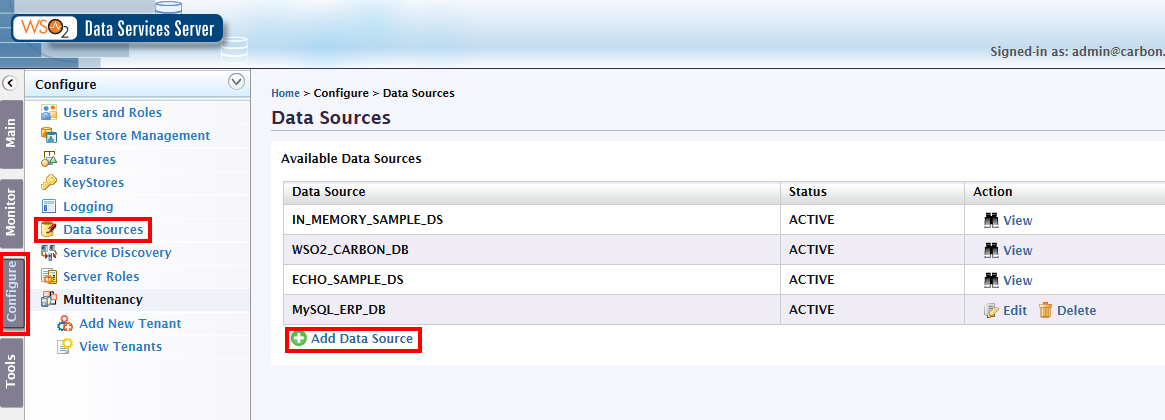The image size is (1165, 420).
Task: Select the MySQL_ERP_DB name cell
Action: coord(531,310)
